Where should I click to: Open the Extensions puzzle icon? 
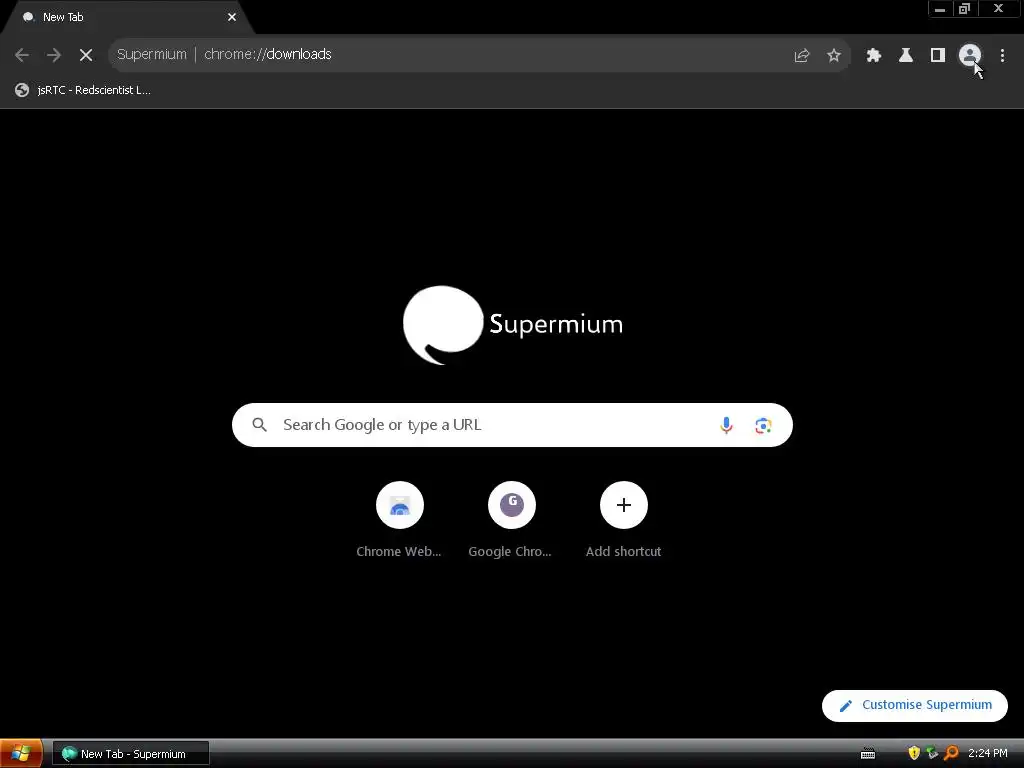click(874, 55)
